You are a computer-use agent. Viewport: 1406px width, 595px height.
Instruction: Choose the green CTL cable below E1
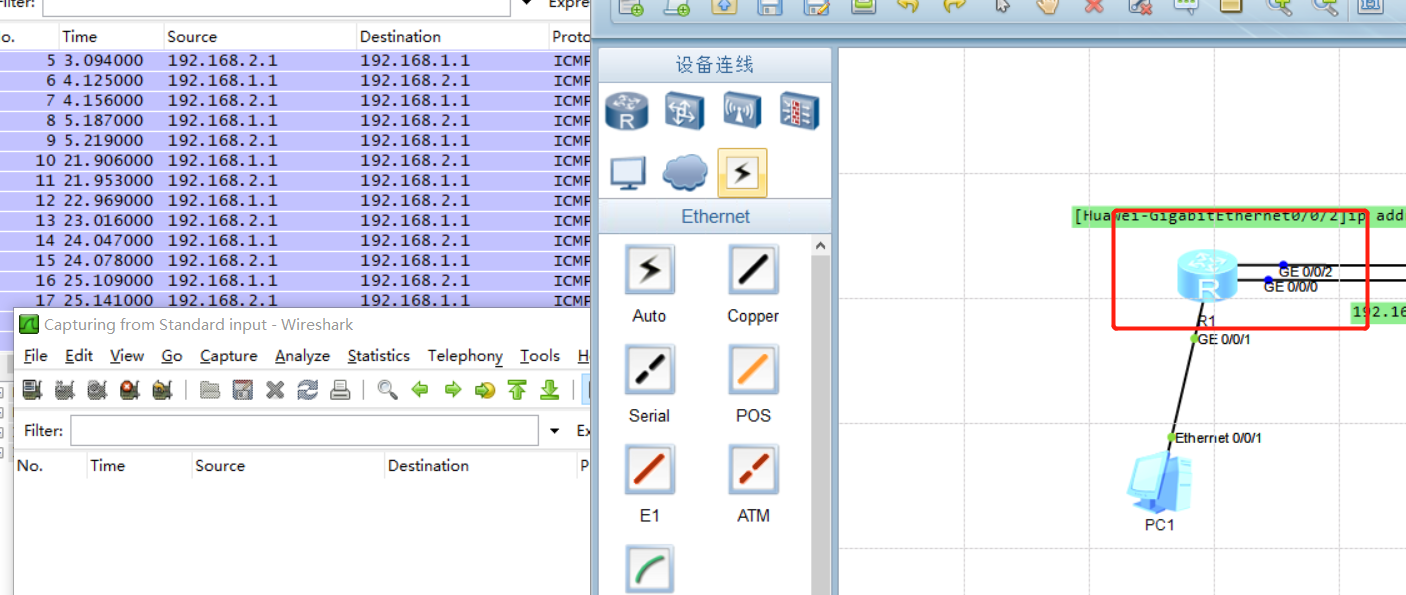pos(649,569)
